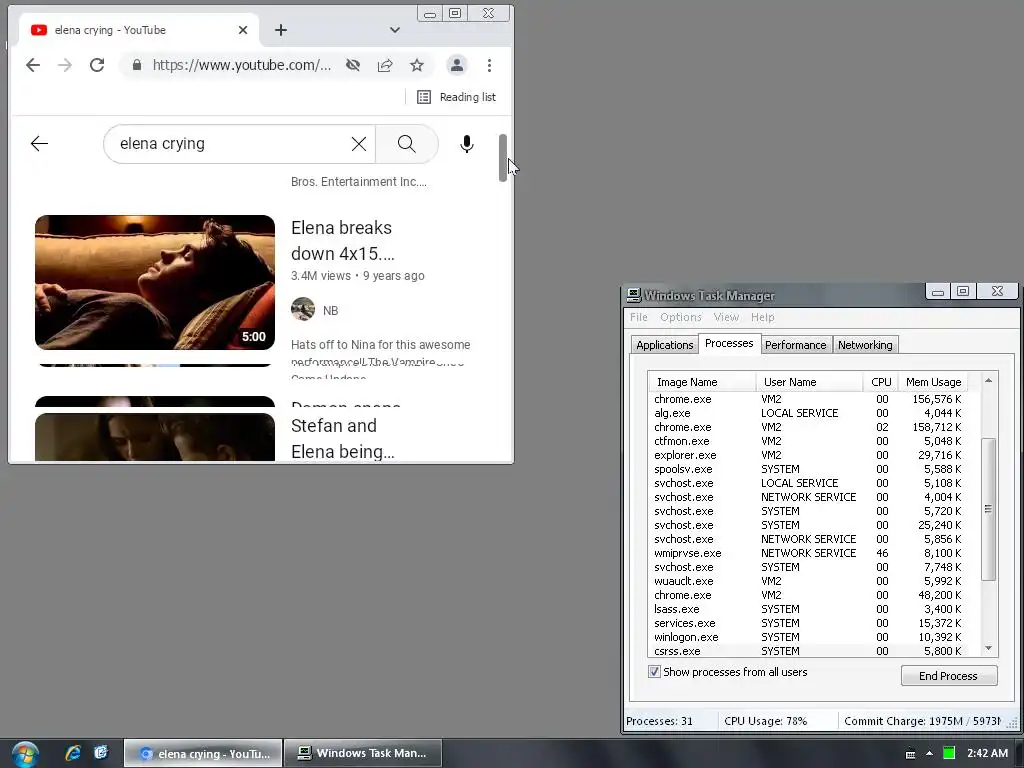Open the Stefan and Elena being video title
Screen dimensions: 1024x768
(x=342, y=438)
